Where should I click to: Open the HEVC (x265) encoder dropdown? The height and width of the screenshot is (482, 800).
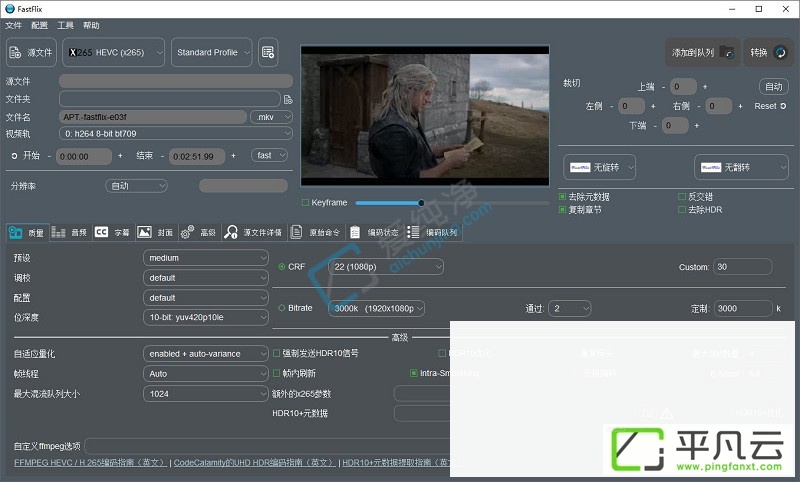pyautogui.click(x=114, y=53)
